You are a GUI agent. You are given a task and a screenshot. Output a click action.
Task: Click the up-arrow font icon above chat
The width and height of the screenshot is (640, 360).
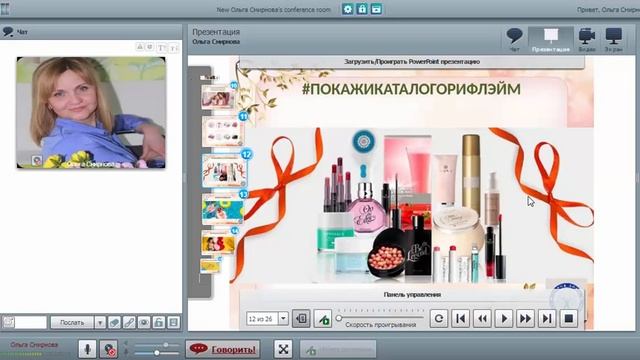click(x=140, y=47)
